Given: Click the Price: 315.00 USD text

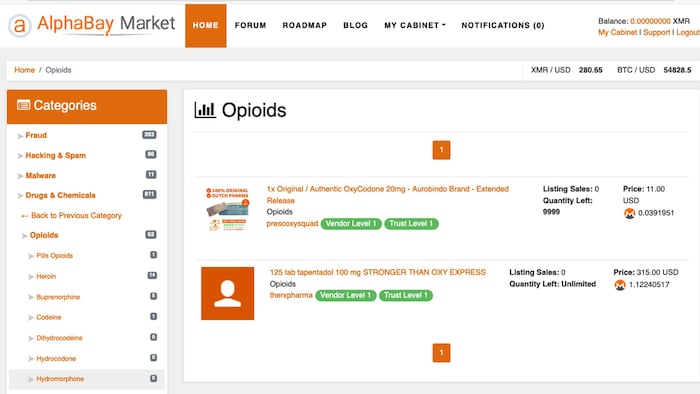Looking at the screenshot, I should (646, 272).
